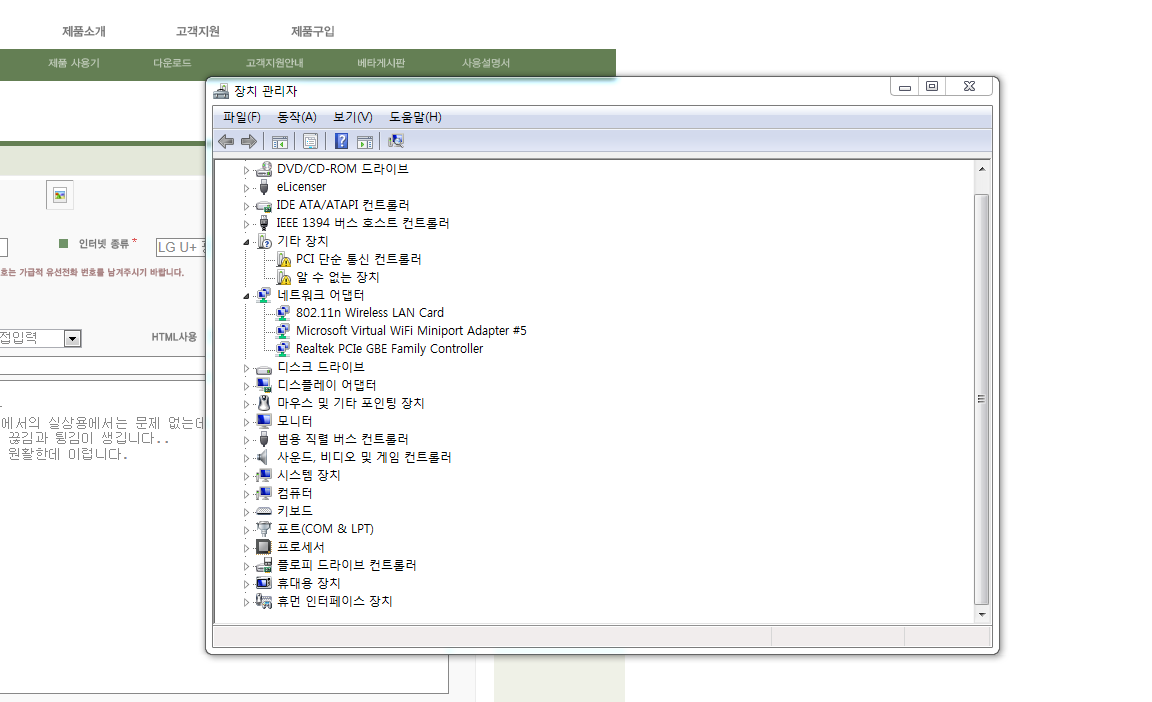Open the 도움말(H) menu
Screen dimensions: 1152x702
click(x=415, y=117)
